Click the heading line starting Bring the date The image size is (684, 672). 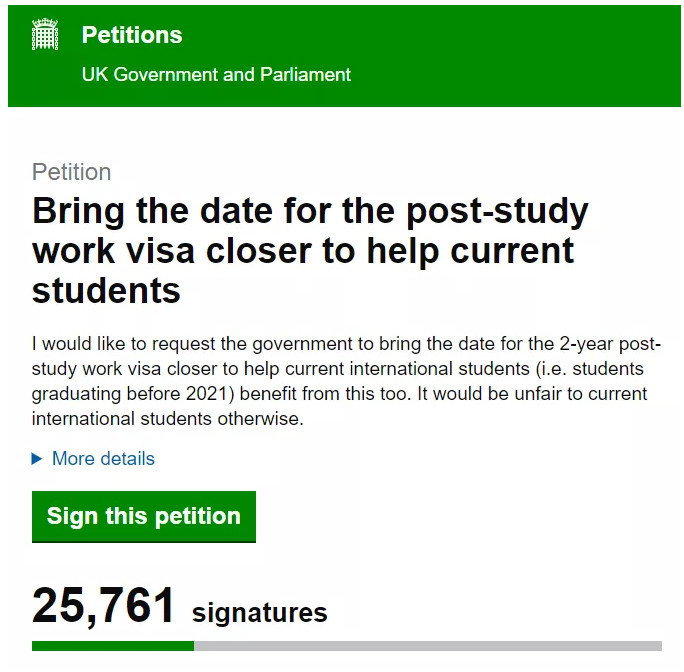click(x=310, y=213)
